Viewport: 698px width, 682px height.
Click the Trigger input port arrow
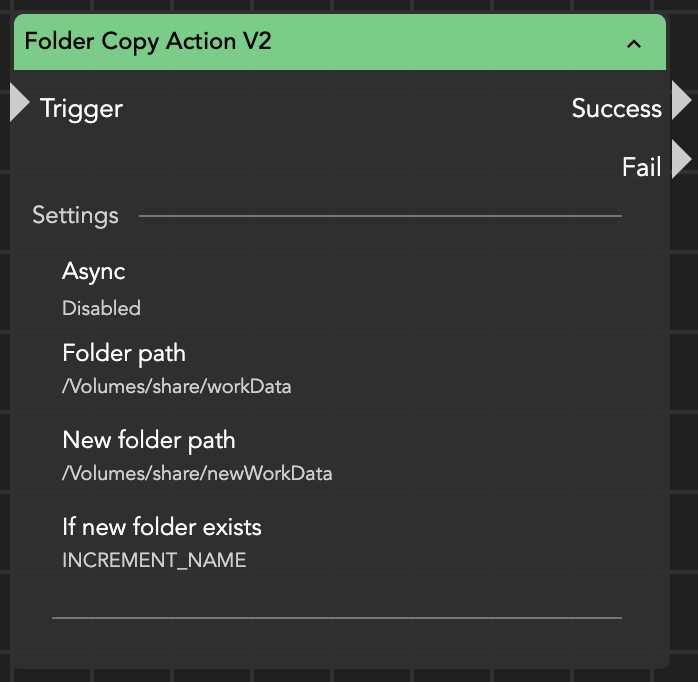click(20, 102)
